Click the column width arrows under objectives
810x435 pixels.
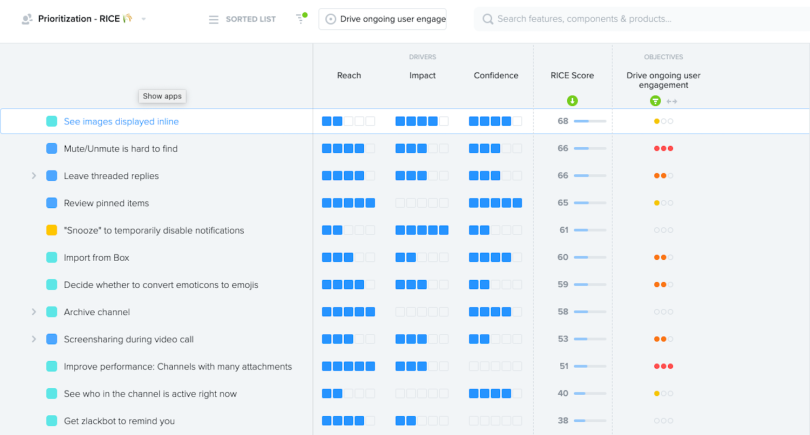[672, 101]
